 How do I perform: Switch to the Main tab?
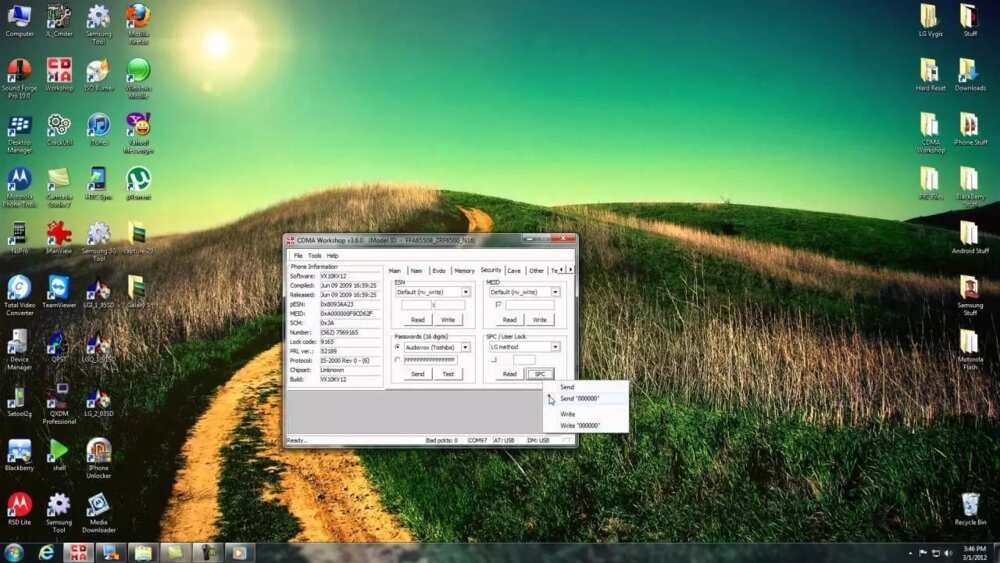point(395,271)
